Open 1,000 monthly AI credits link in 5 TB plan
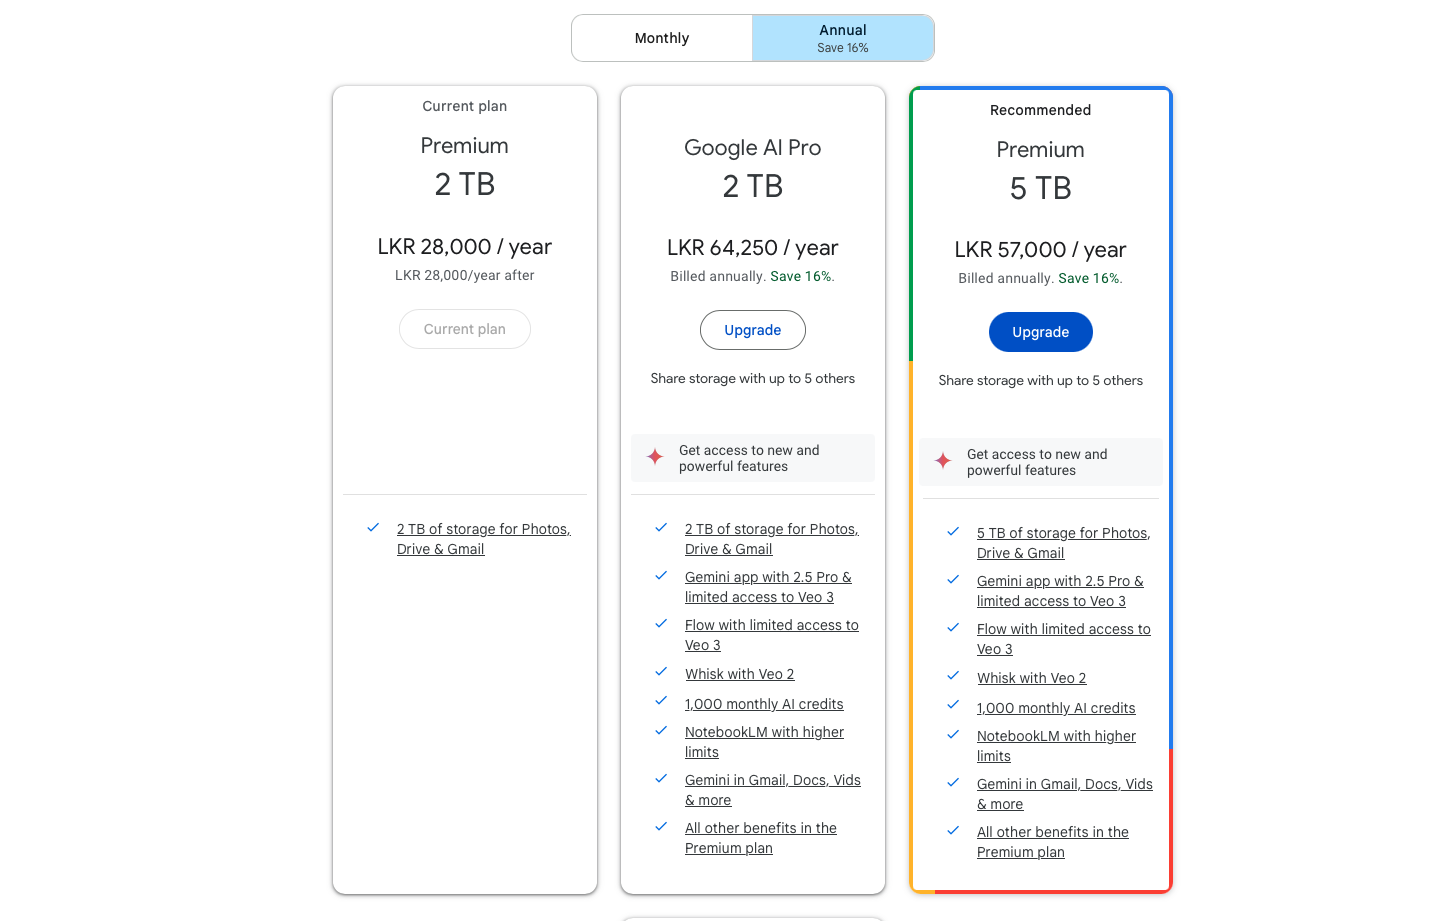 (1056, 708)
